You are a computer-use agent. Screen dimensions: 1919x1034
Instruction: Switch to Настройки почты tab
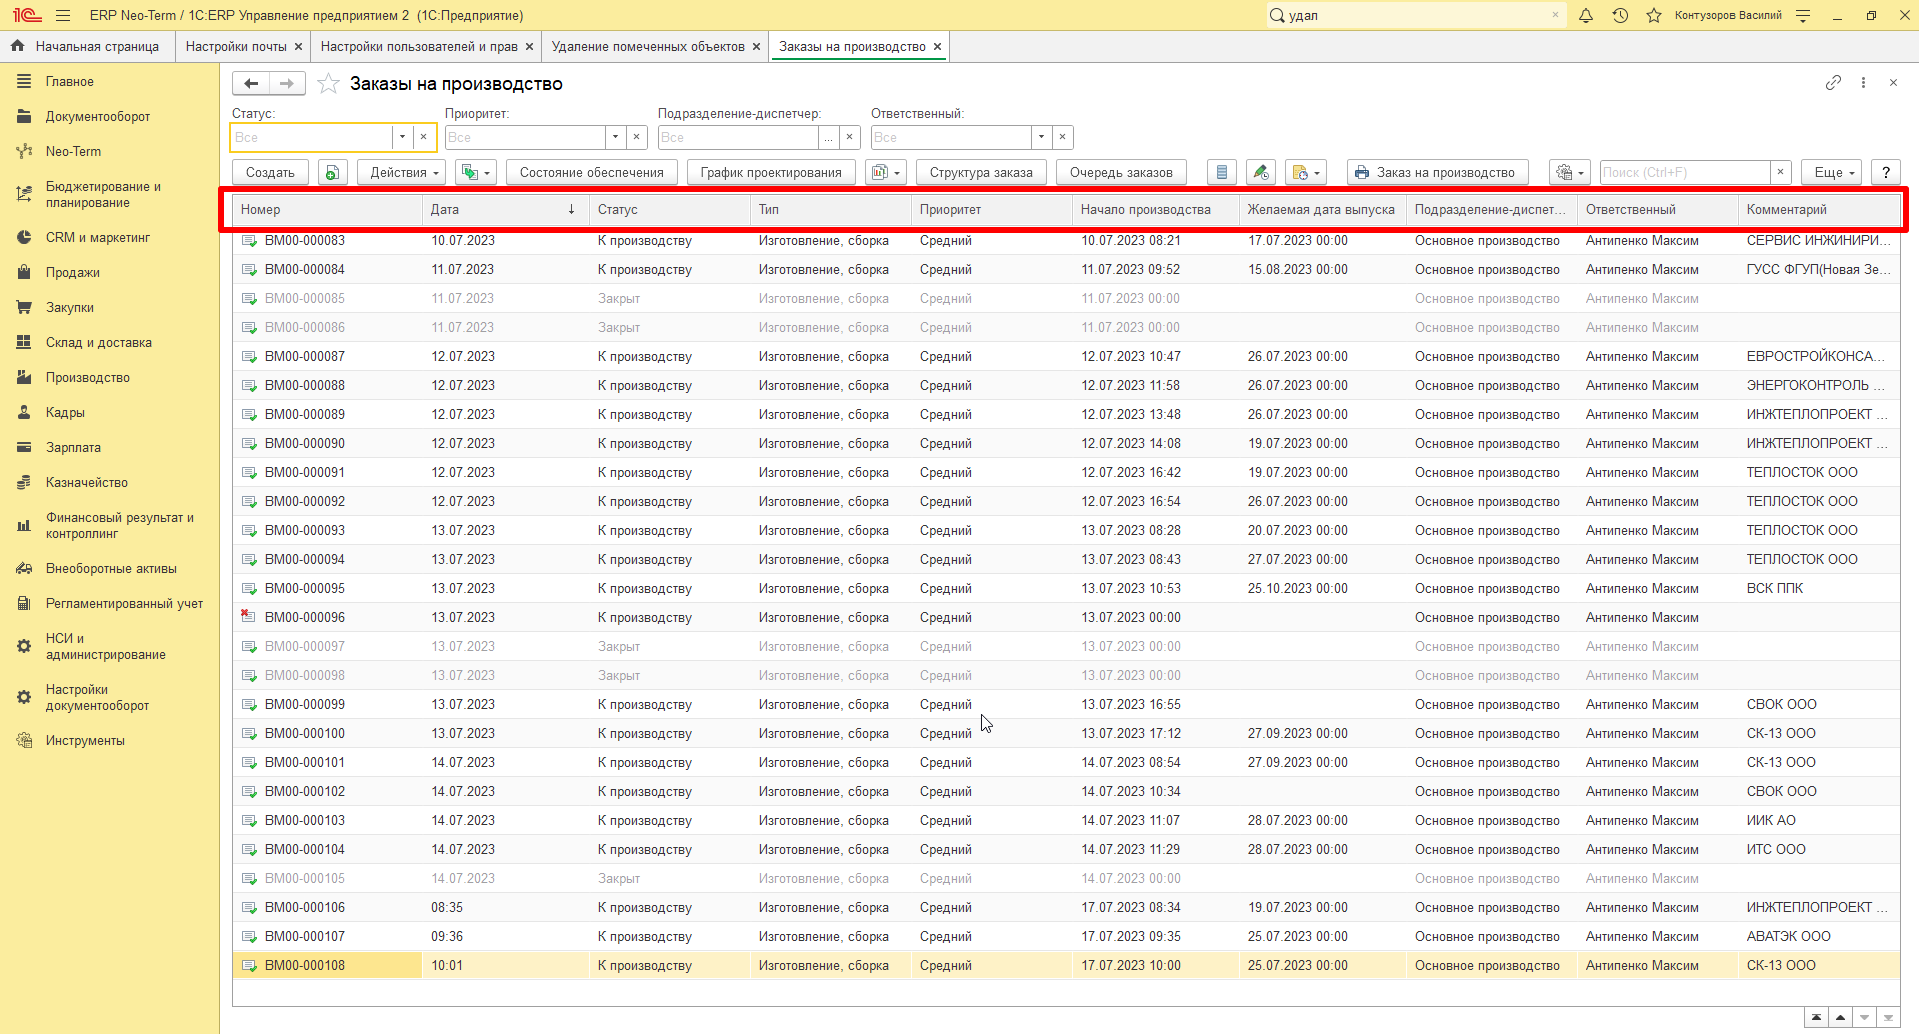pyautogui.click(x=236, y=46)
